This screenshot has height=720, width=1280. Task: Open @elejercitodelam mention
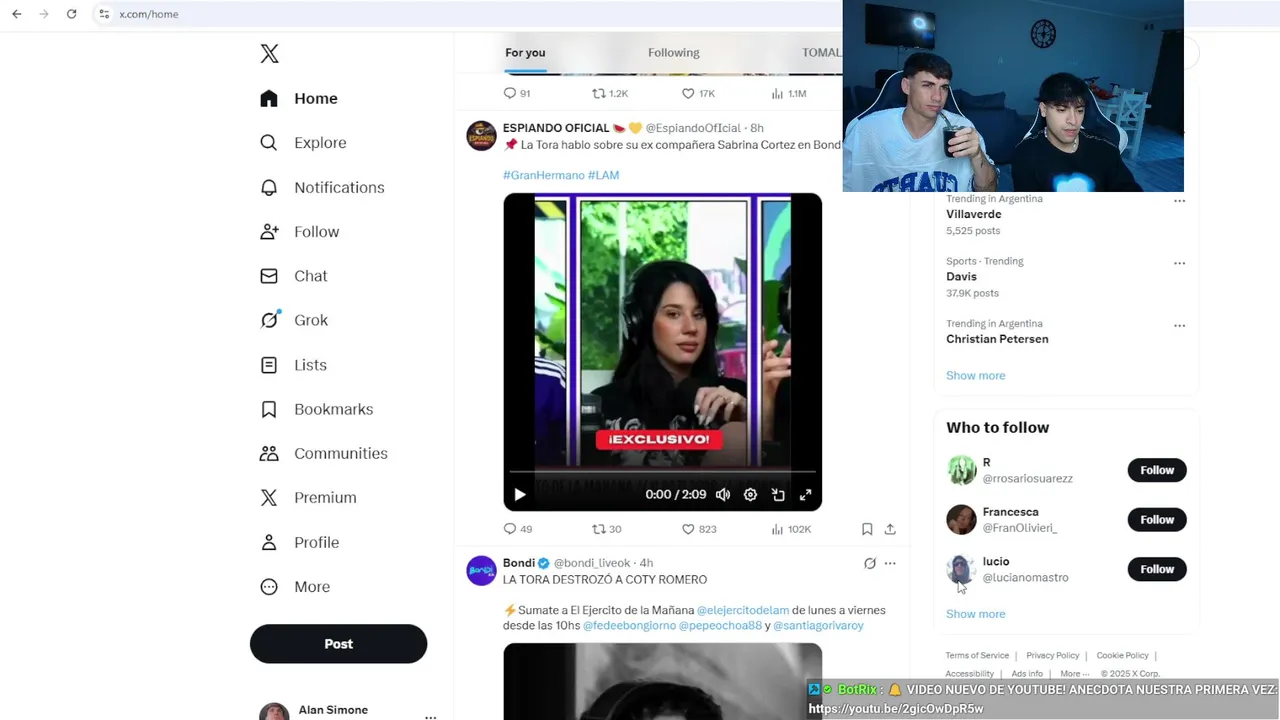pos(743,610)
